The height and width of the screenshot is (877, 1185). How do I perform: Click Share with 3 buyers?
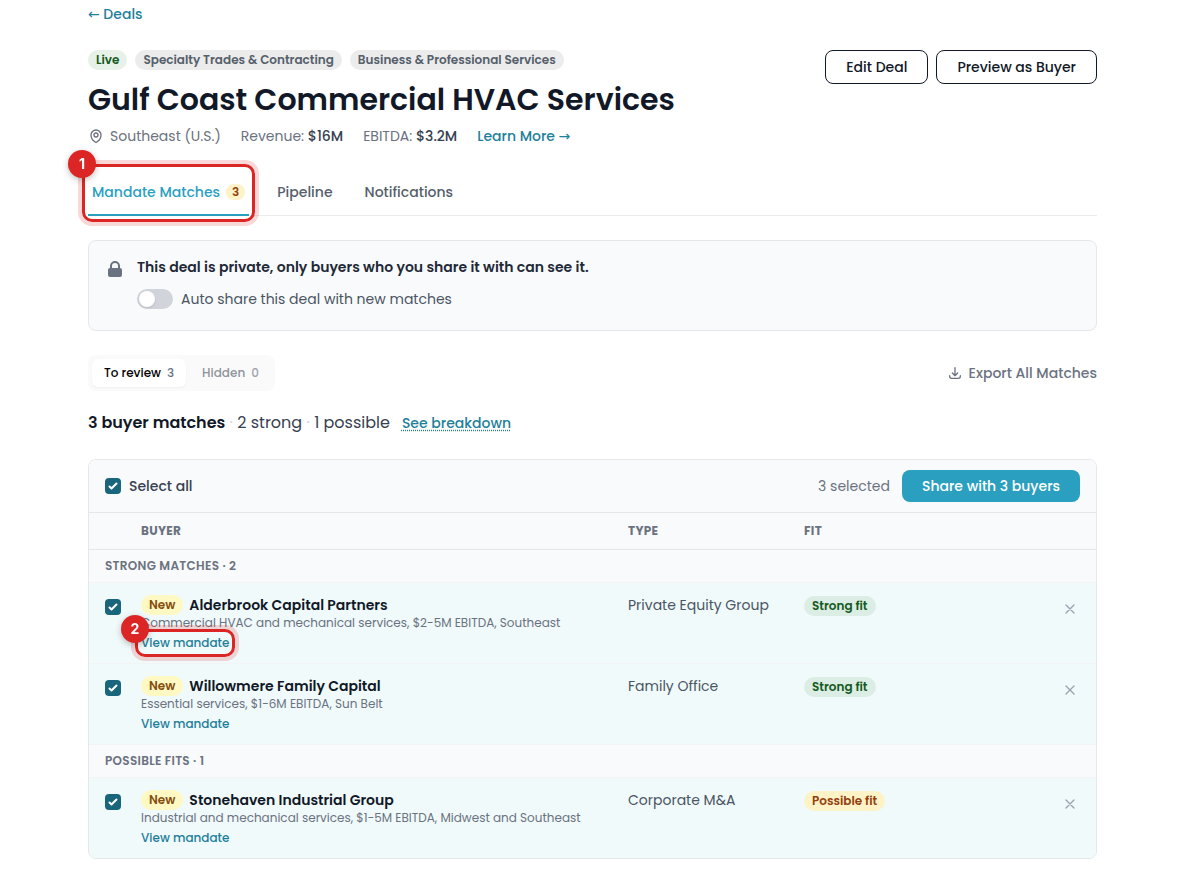click(991, 486)
